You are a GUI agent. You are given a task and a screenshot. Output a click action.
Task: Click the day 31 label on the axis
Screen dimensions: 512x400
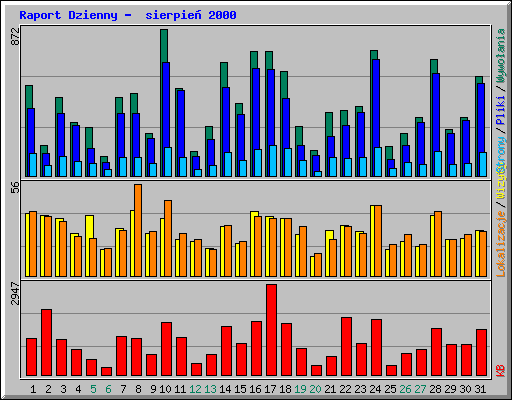(x=480, y=389)
